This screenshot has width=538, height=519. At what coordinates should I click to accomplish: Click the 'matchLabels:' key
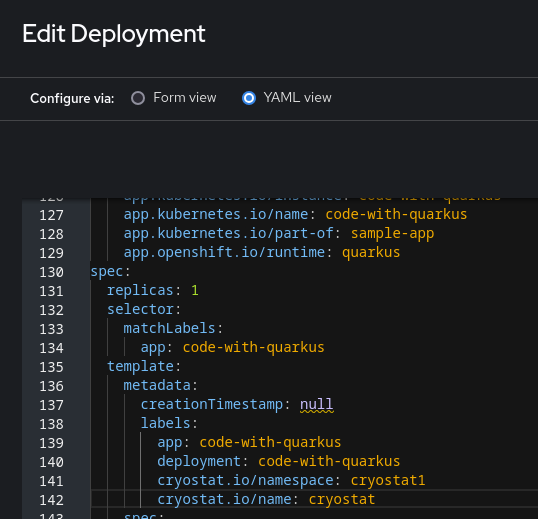[173, 328]
